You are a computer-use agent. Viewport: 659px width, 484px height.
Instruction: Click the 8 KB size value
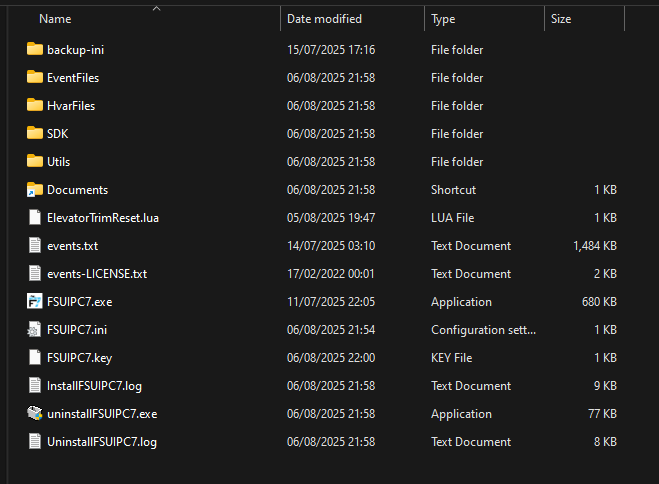605,442
